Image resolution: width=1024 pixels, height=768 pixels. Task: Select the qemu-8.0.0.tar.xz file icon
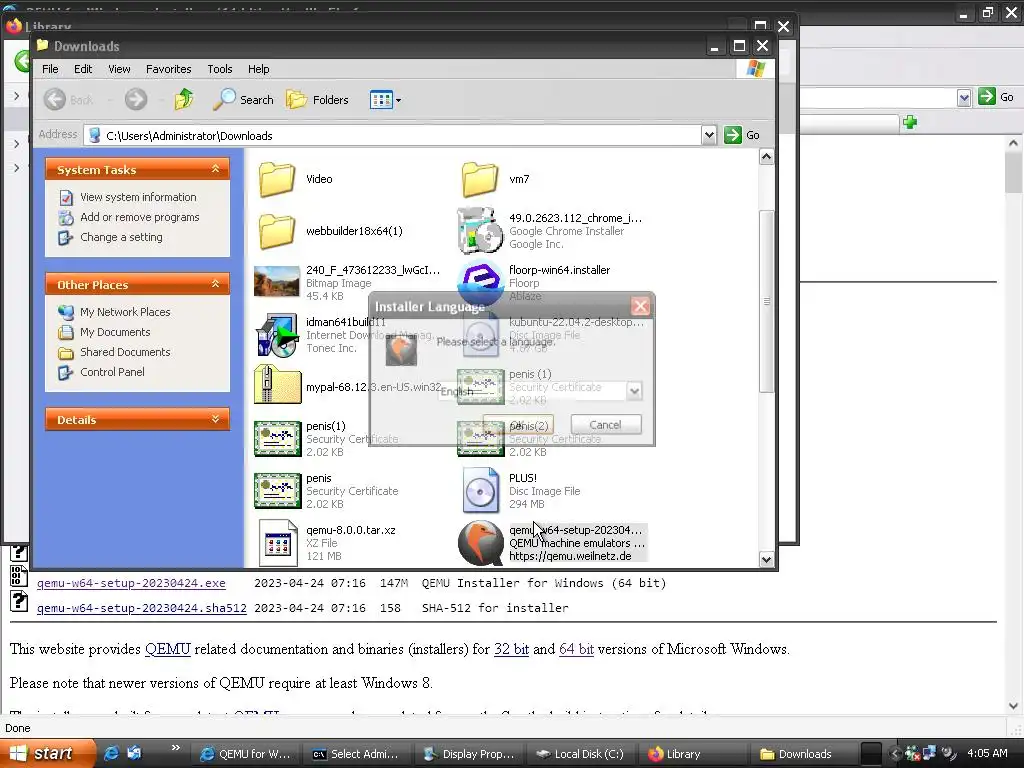(277, 542)
